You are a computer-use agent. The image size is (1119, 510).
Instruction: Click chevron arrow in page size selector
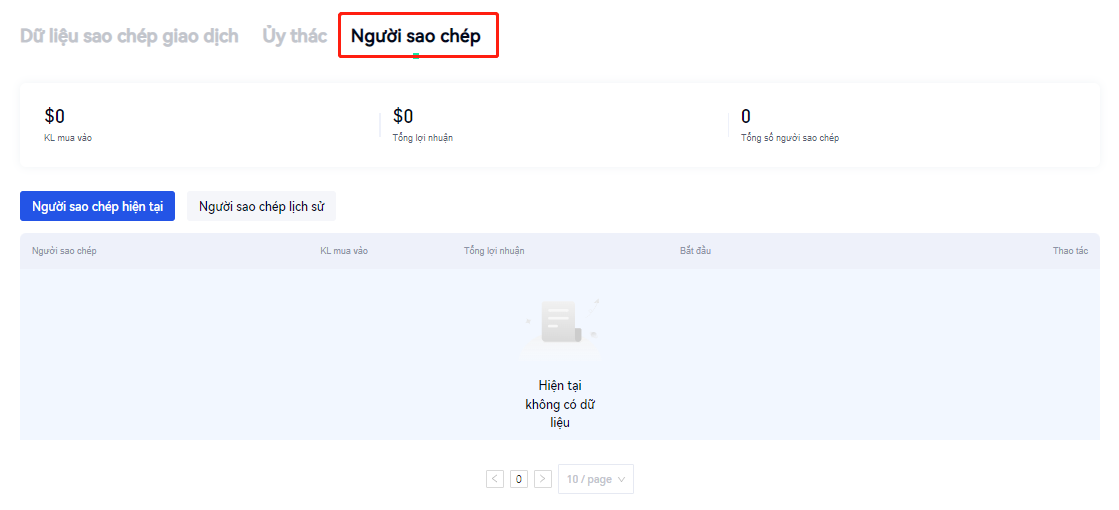point(621,479)
